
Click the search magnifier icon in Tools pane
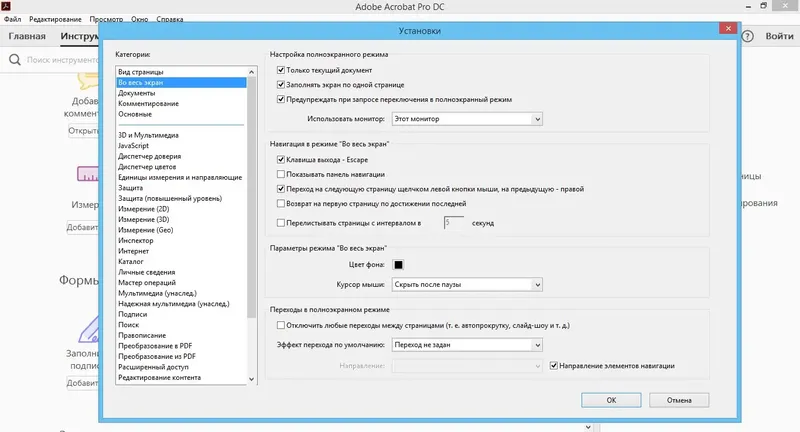(15, 60)
